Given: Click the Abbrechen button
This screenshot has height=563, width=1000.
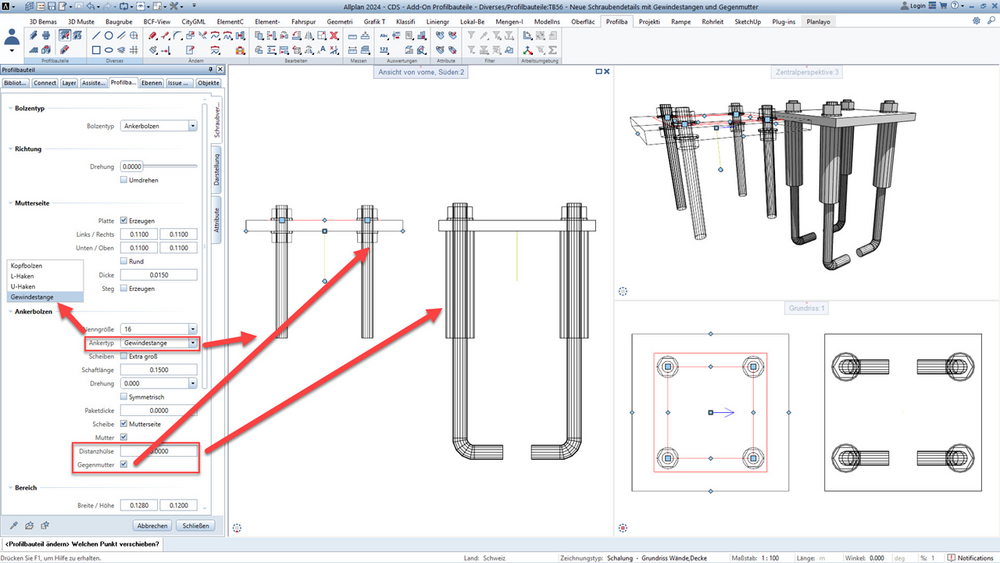Looking at the screenshot, I should click(x=152, y=526).
